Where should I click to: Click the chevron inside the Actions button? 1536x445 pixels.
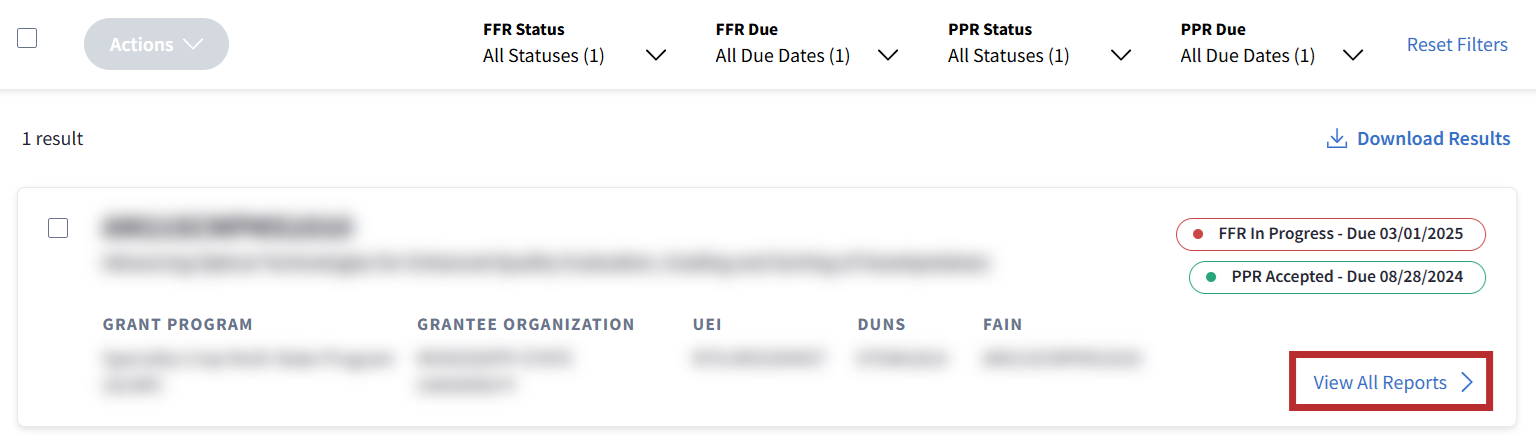click(x=195, y=44)
